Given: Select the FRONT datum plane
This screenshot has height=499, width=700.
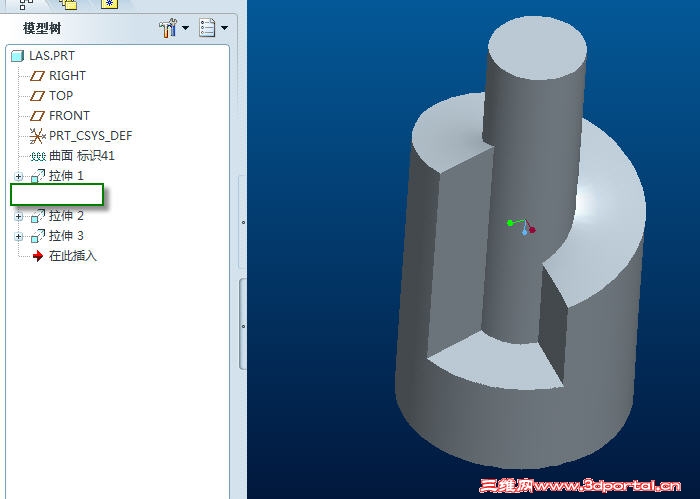Looking at the screenshot, I should 60,116.
